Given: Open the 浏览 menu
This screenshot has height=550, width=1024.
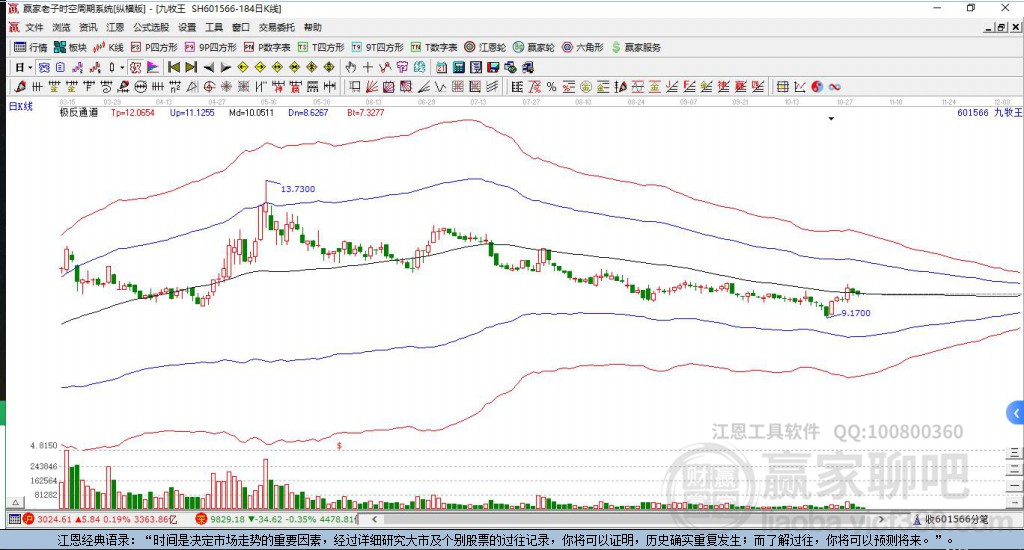Looking at the screenshot, I should [x=61, y=27].
